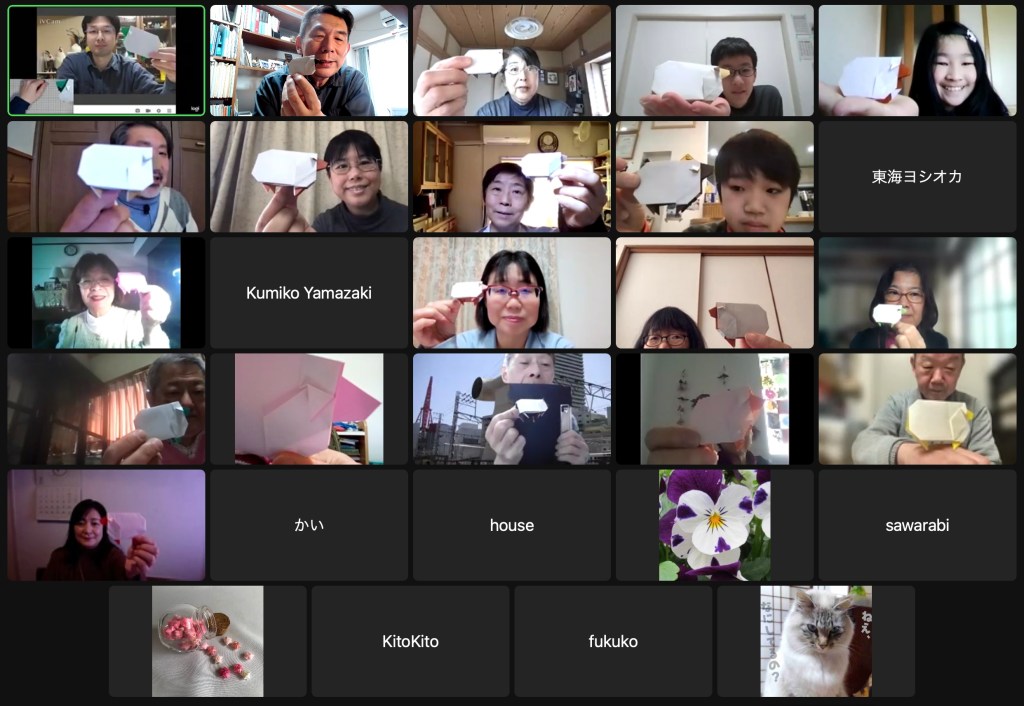Viewport: 1024px width, 706px height.
Task: Click the かい participant tile
Action: pos(309,525)
